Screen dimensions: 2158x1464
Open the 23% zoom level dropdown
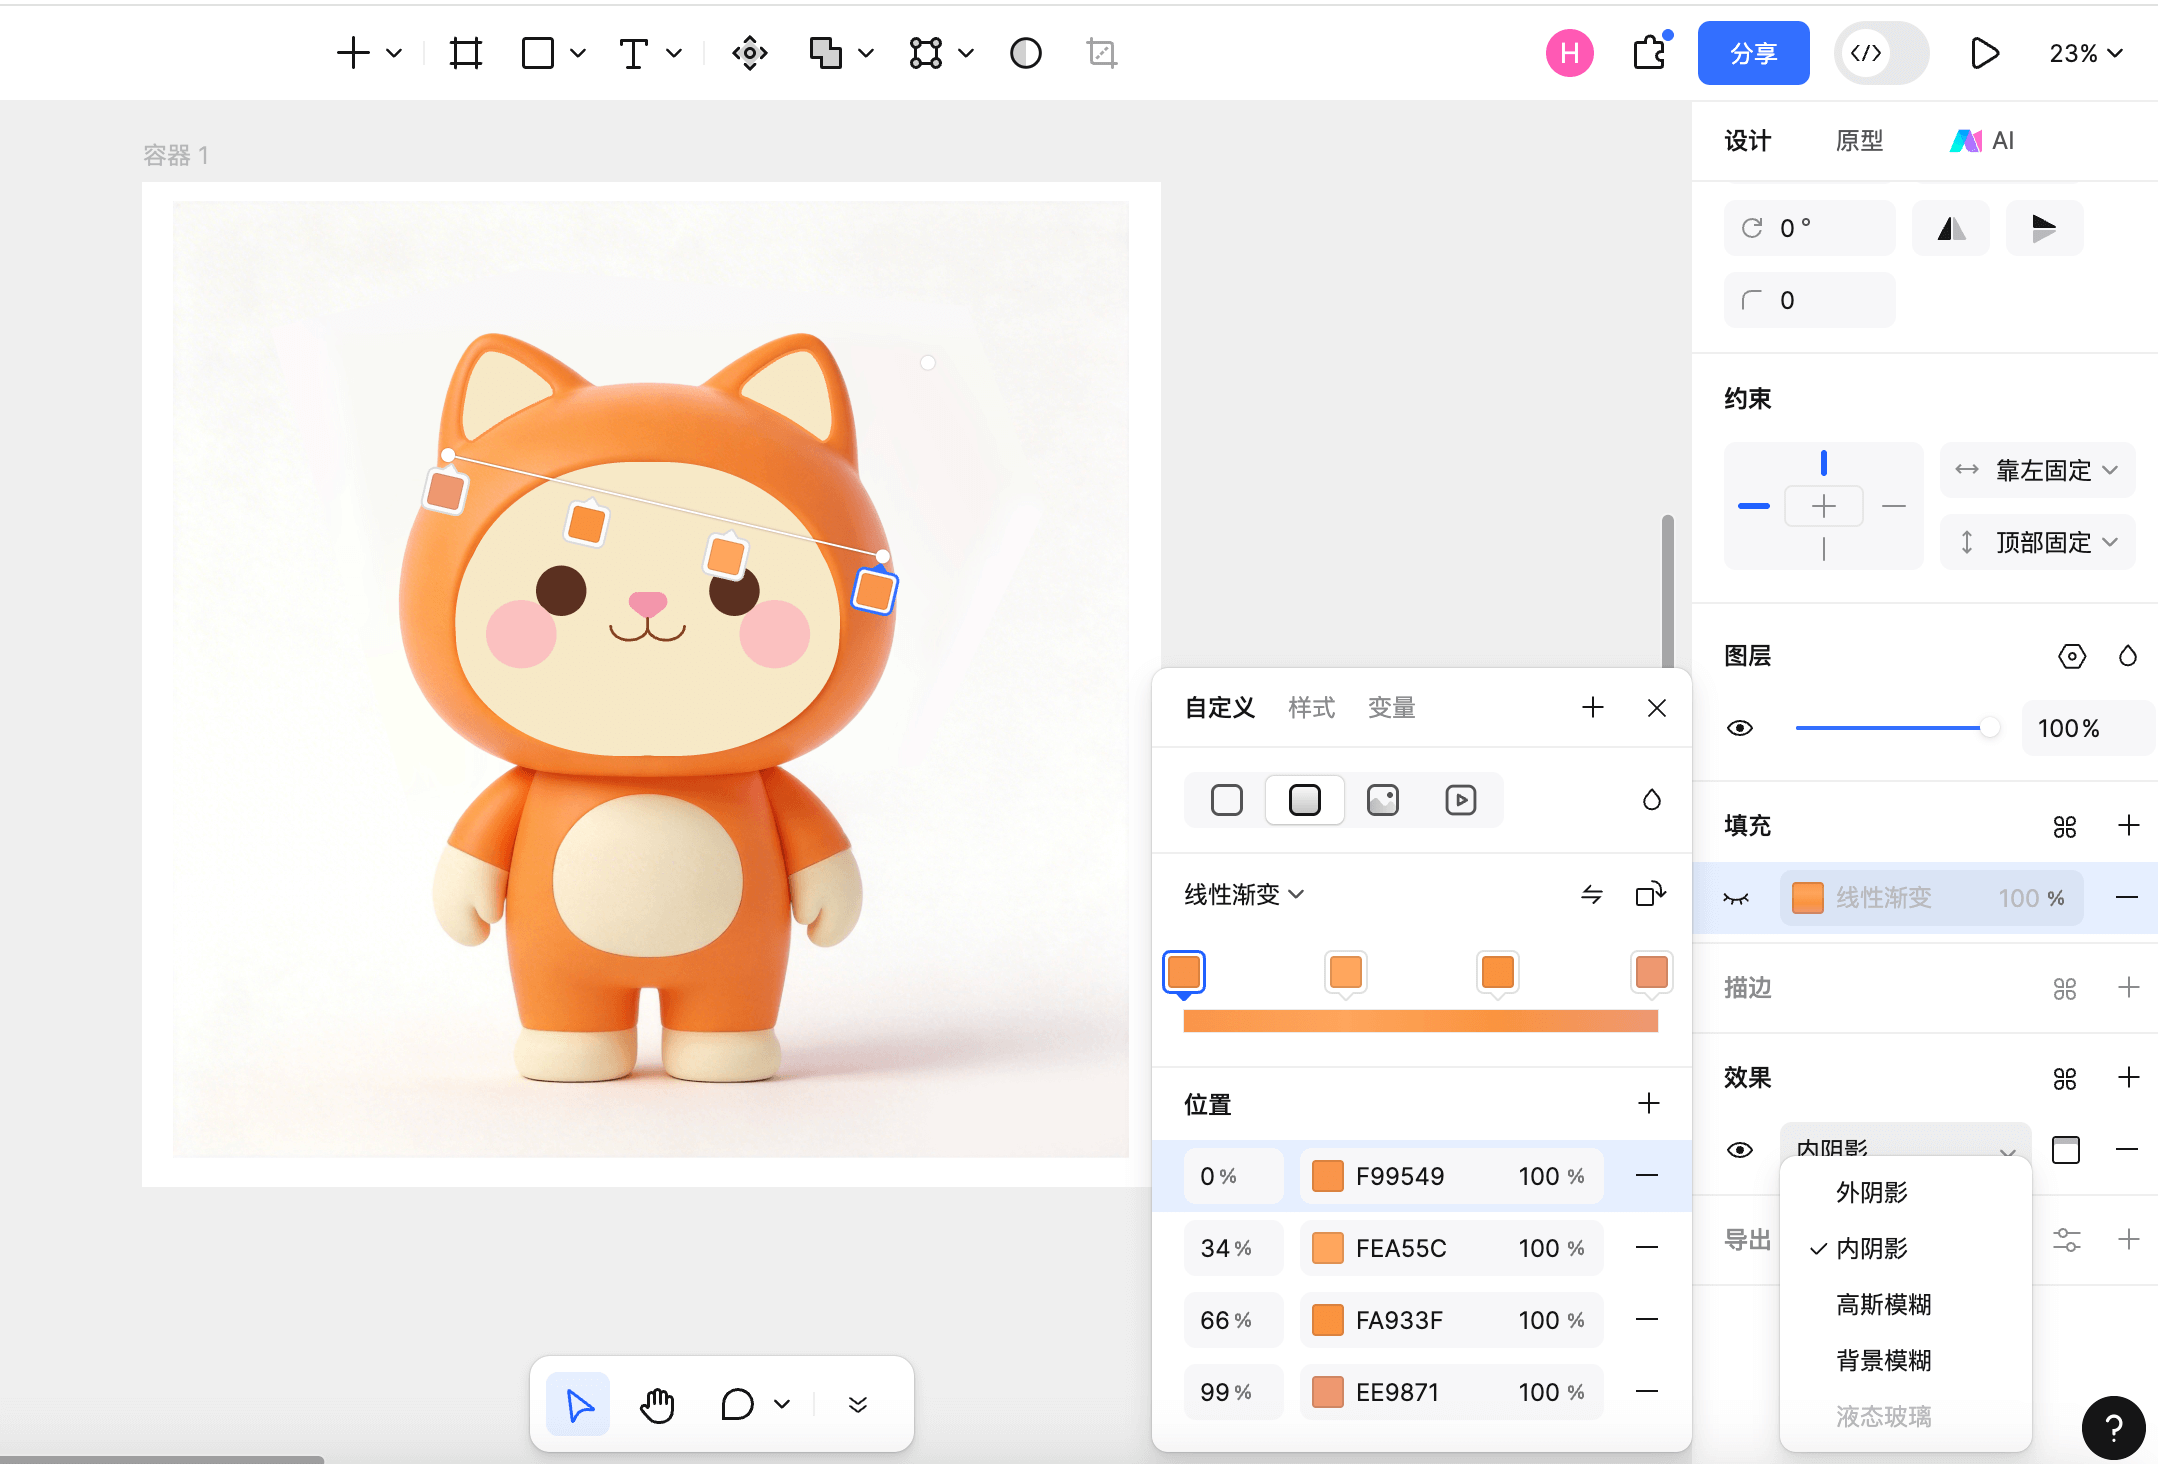tap(2085, 53)
